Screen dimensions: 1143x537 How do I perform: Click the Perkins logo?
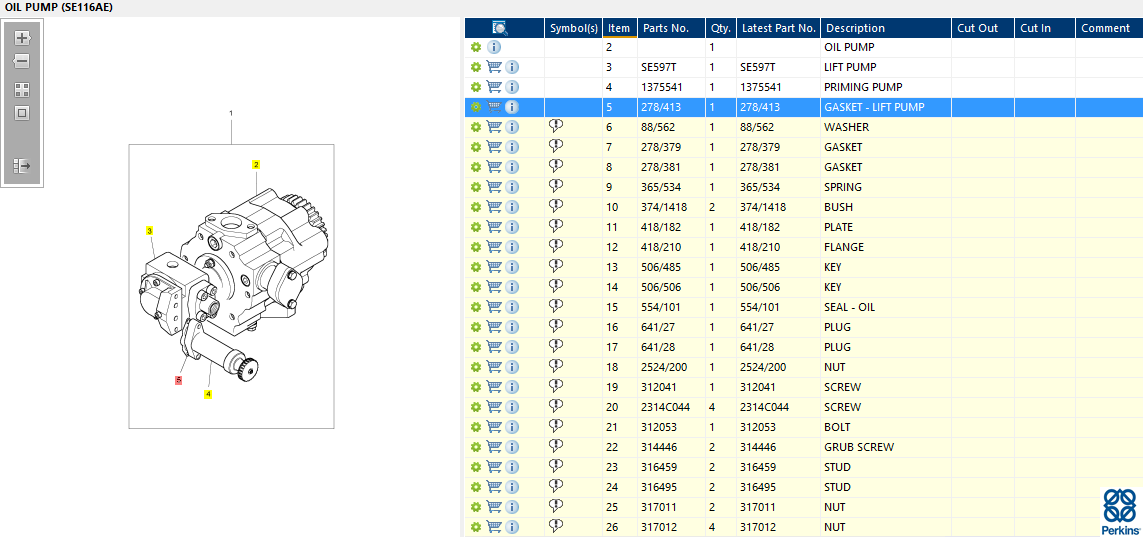[1120, 511]
